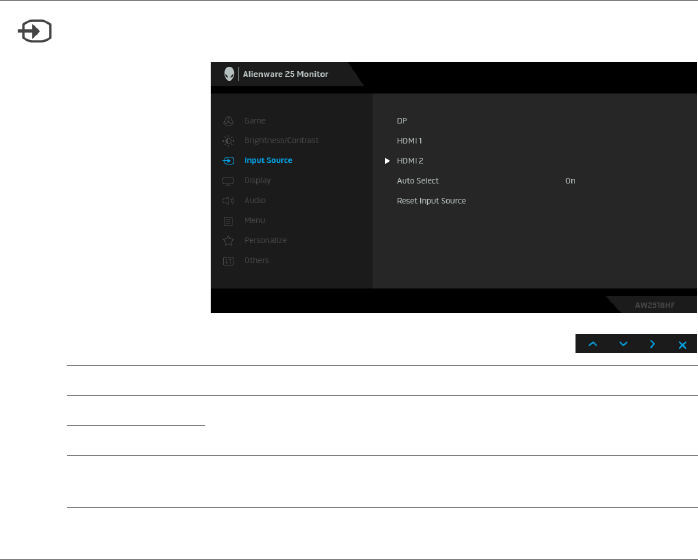Toggle the Auto Select option
698x560 pixels.
click(418, 181)
